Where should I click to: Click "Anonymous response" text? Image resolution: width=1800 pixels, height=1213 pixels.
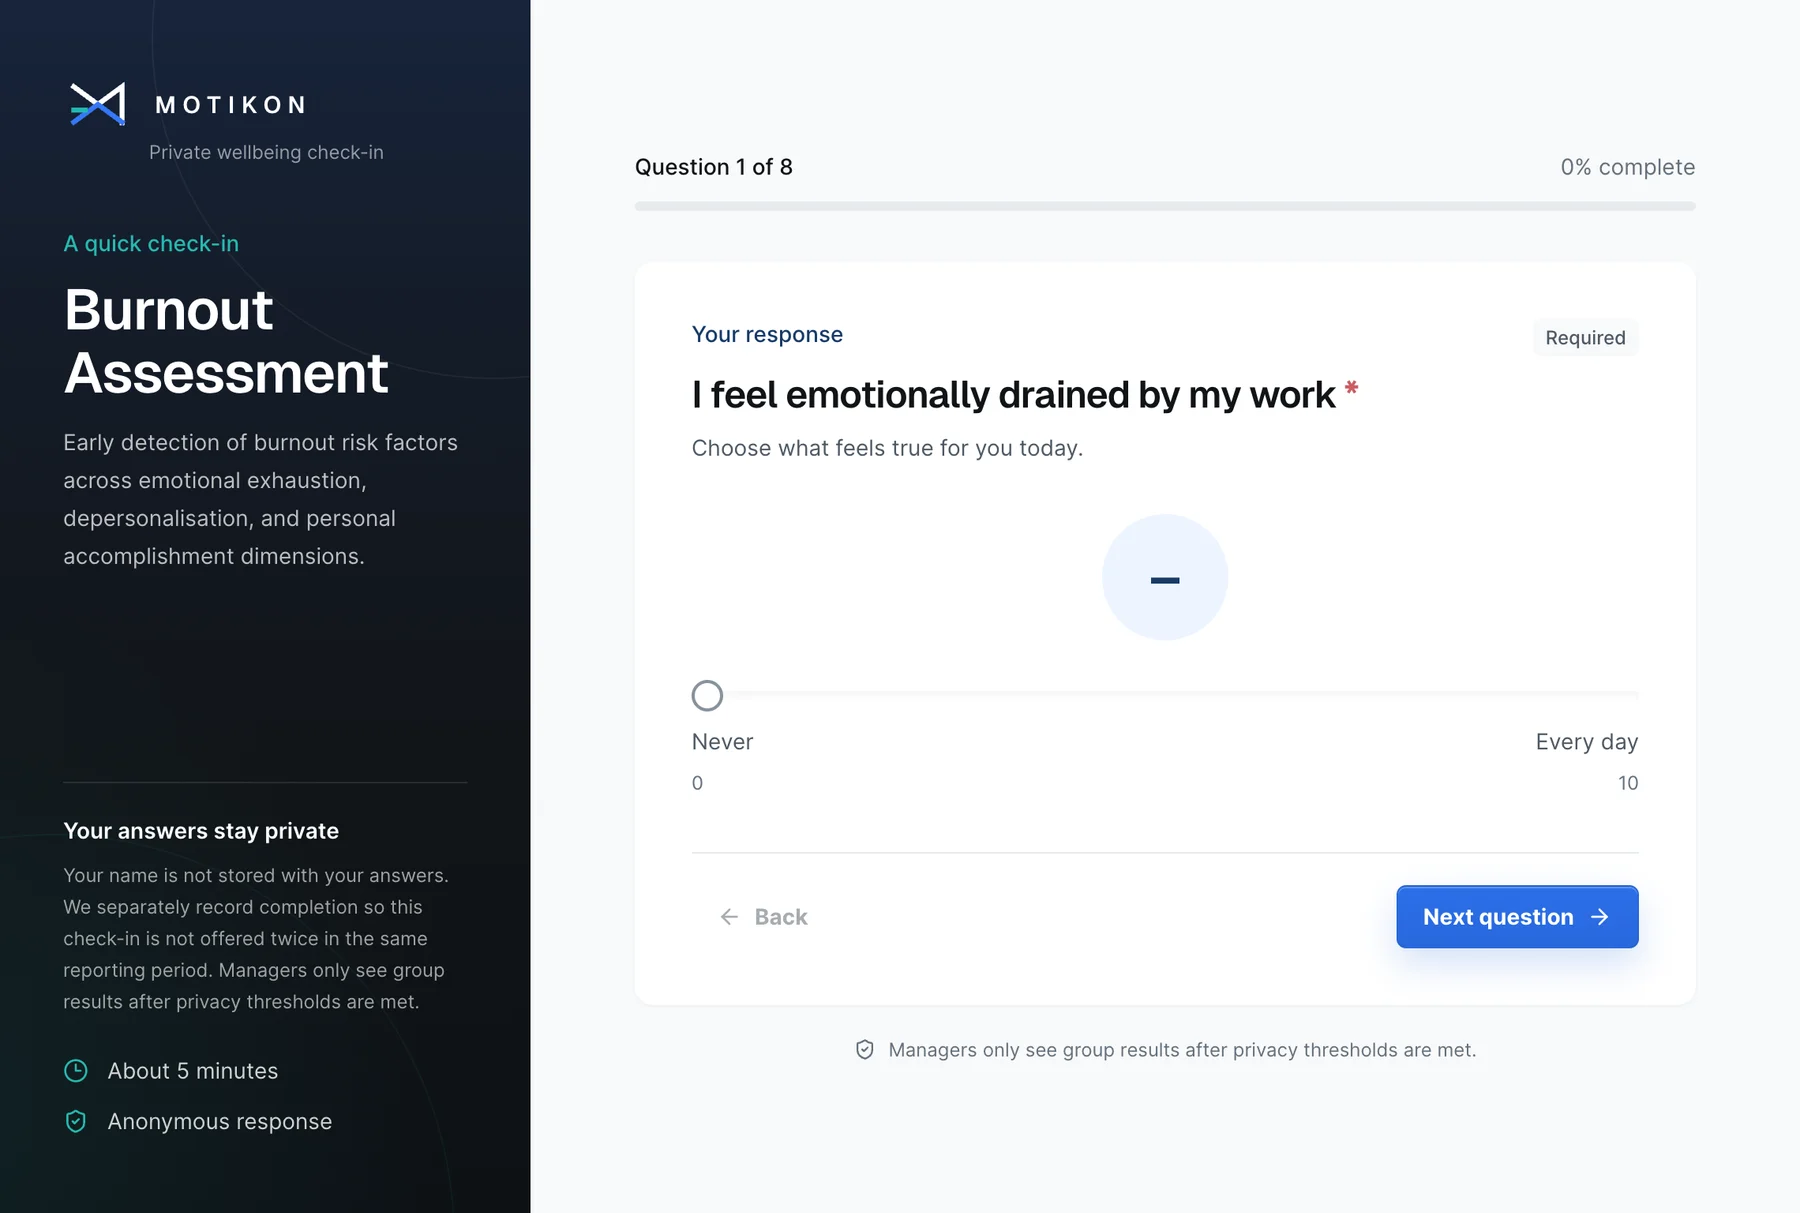220,1122
